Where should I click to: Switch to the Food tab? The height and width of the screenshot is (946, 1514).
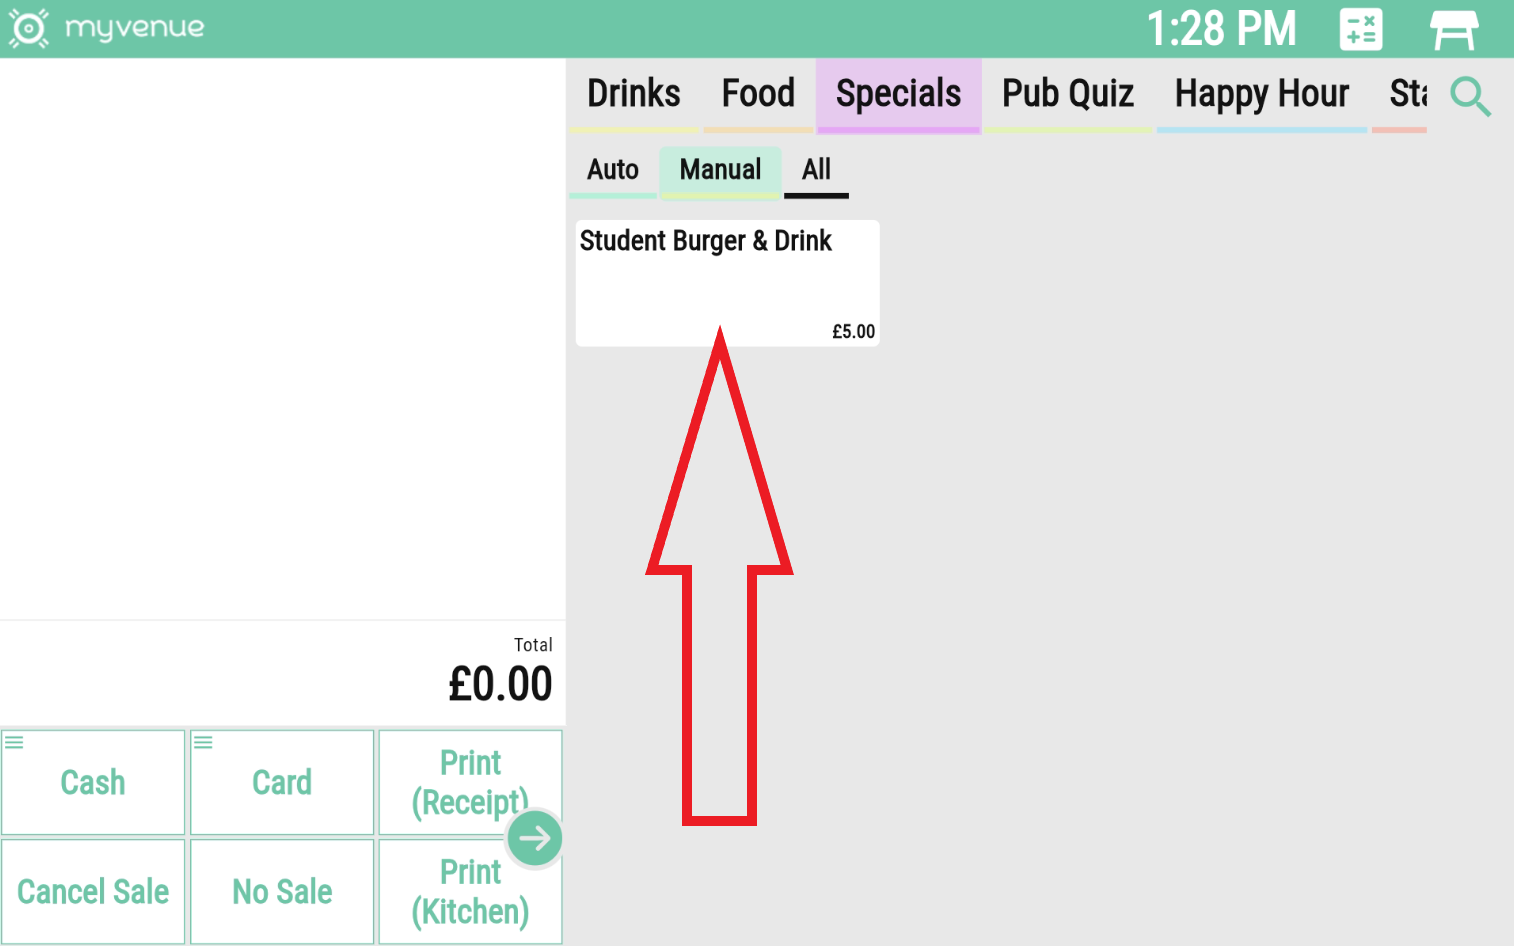[x=758, y=94]
